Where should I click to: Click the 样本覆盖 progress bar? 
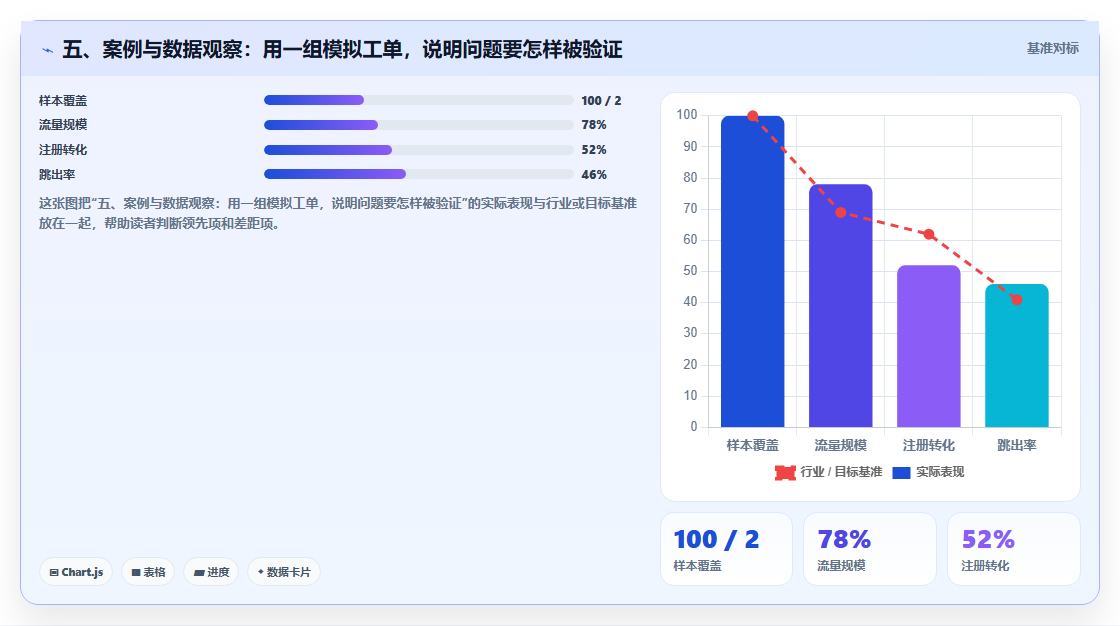tap(419, 100)
